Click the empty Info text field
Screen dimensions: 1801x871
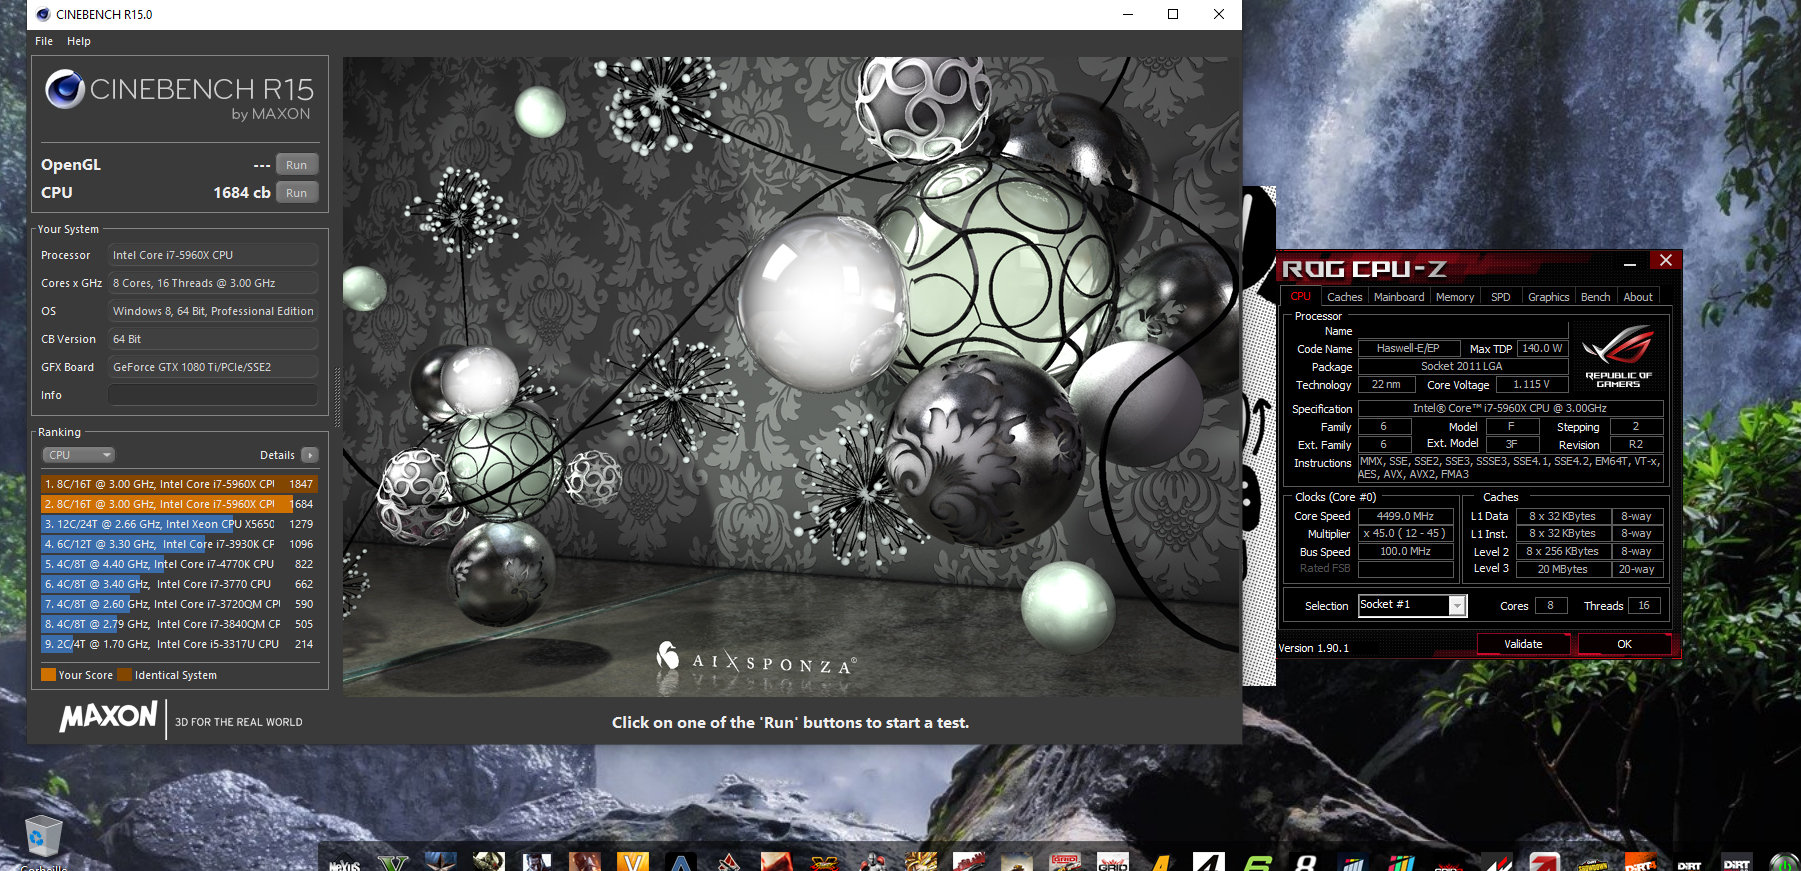pos(213,395)
